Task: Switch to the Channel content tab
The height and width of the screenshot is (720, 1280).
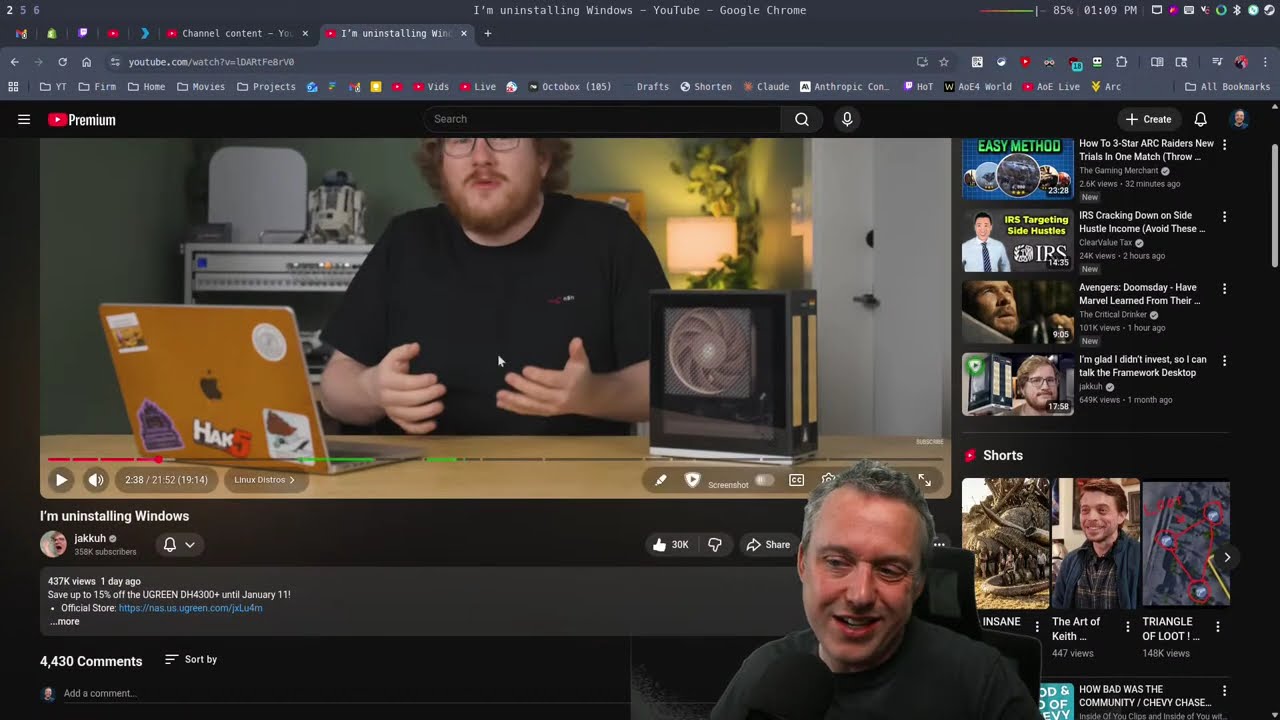Action: point(237,33)
